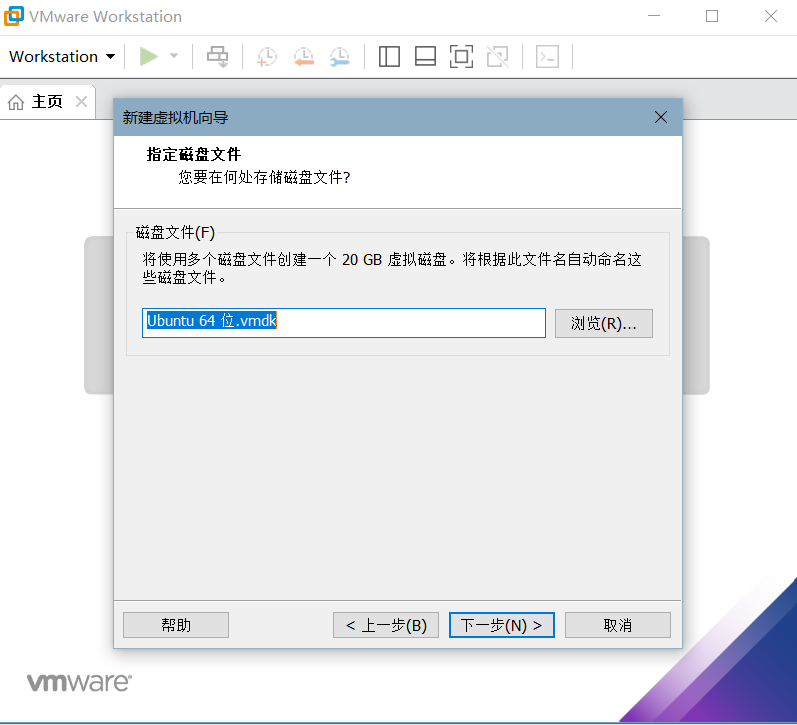
Task: Click the Send Ctrl+Alt+Del toolbar icon
Action: (218, 56)
